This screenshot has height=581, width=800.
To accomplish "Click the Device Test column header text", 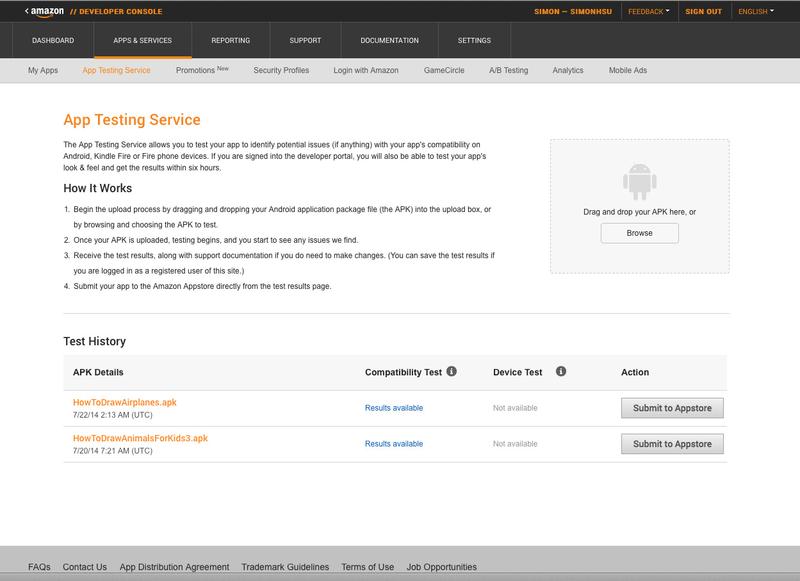I will pyautogui.click(x=517, y=372).
